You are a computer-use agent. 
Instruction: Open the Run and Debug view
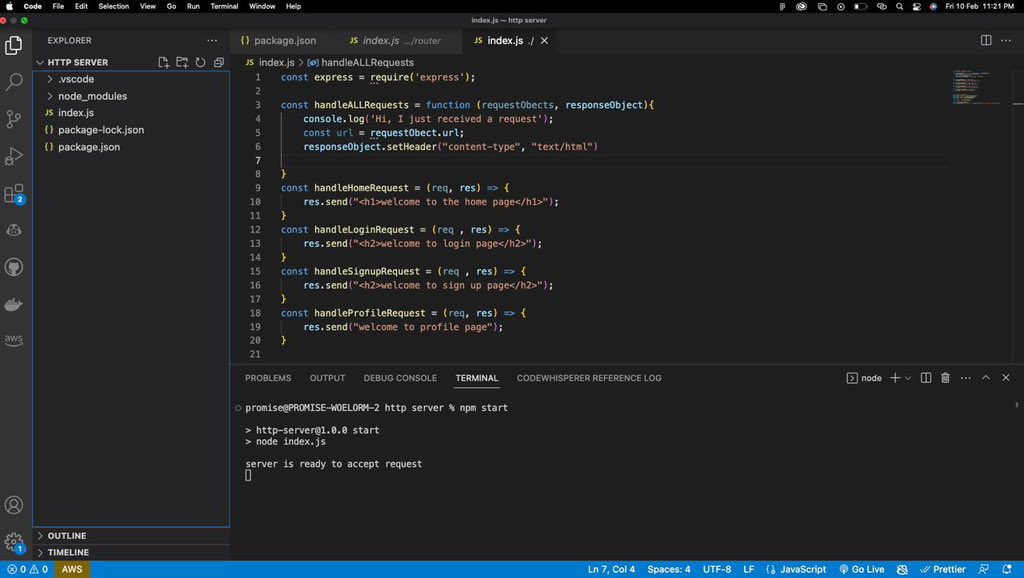pos(14,156)
